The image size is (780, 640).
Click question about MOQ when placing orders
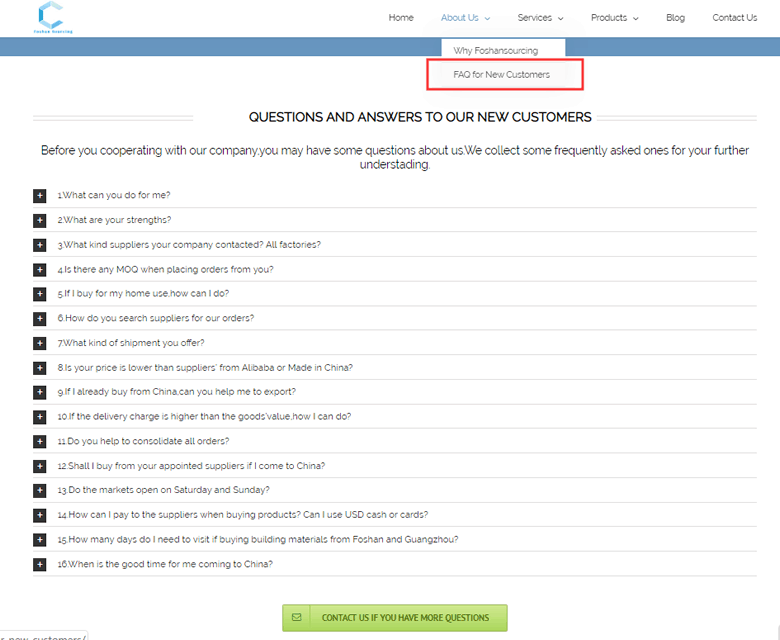[166, 270]
